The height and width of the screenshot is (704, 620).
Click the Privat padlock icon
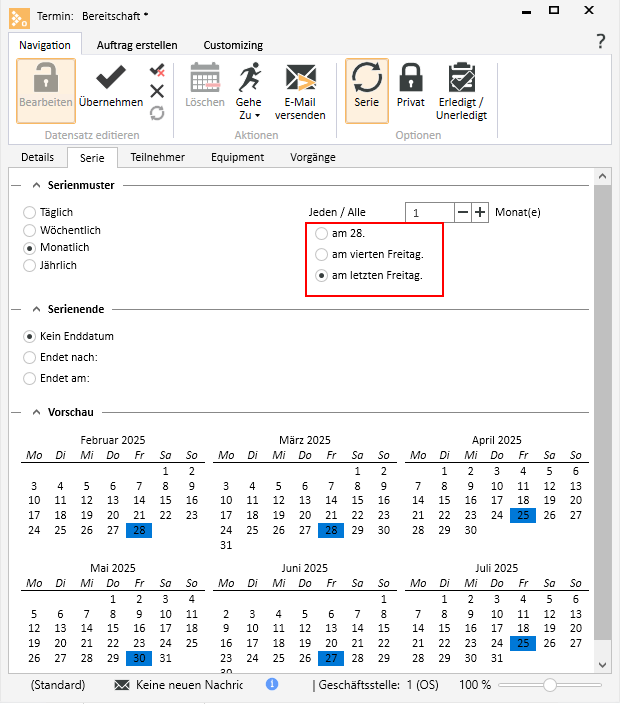411,77
